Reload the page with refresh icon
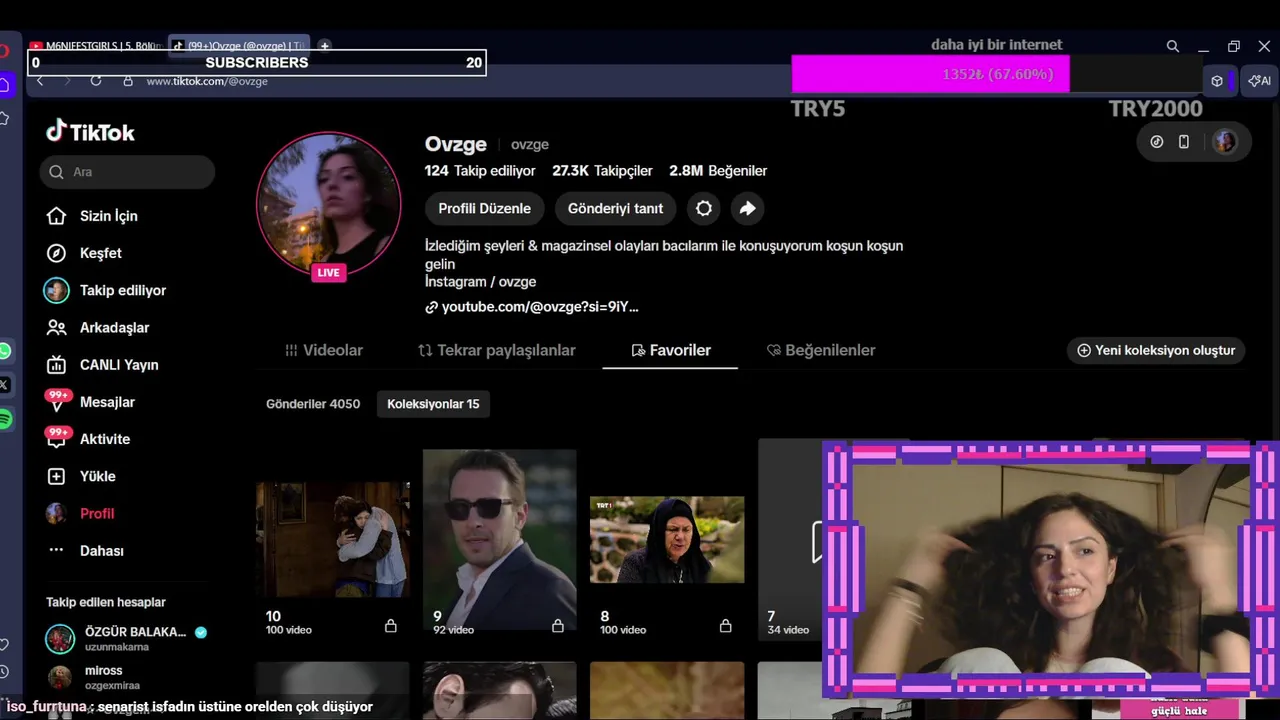The width and height of the screenshot is (1280, 720). click(x=96, y=81)
